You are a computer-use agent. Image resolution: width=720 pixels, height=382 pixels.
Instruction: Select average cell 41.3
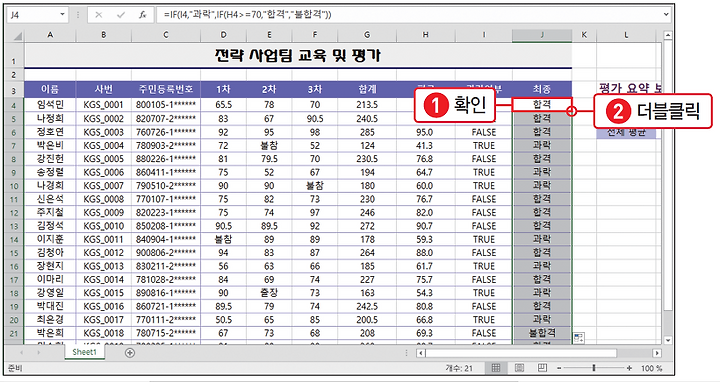click(425, 146)
